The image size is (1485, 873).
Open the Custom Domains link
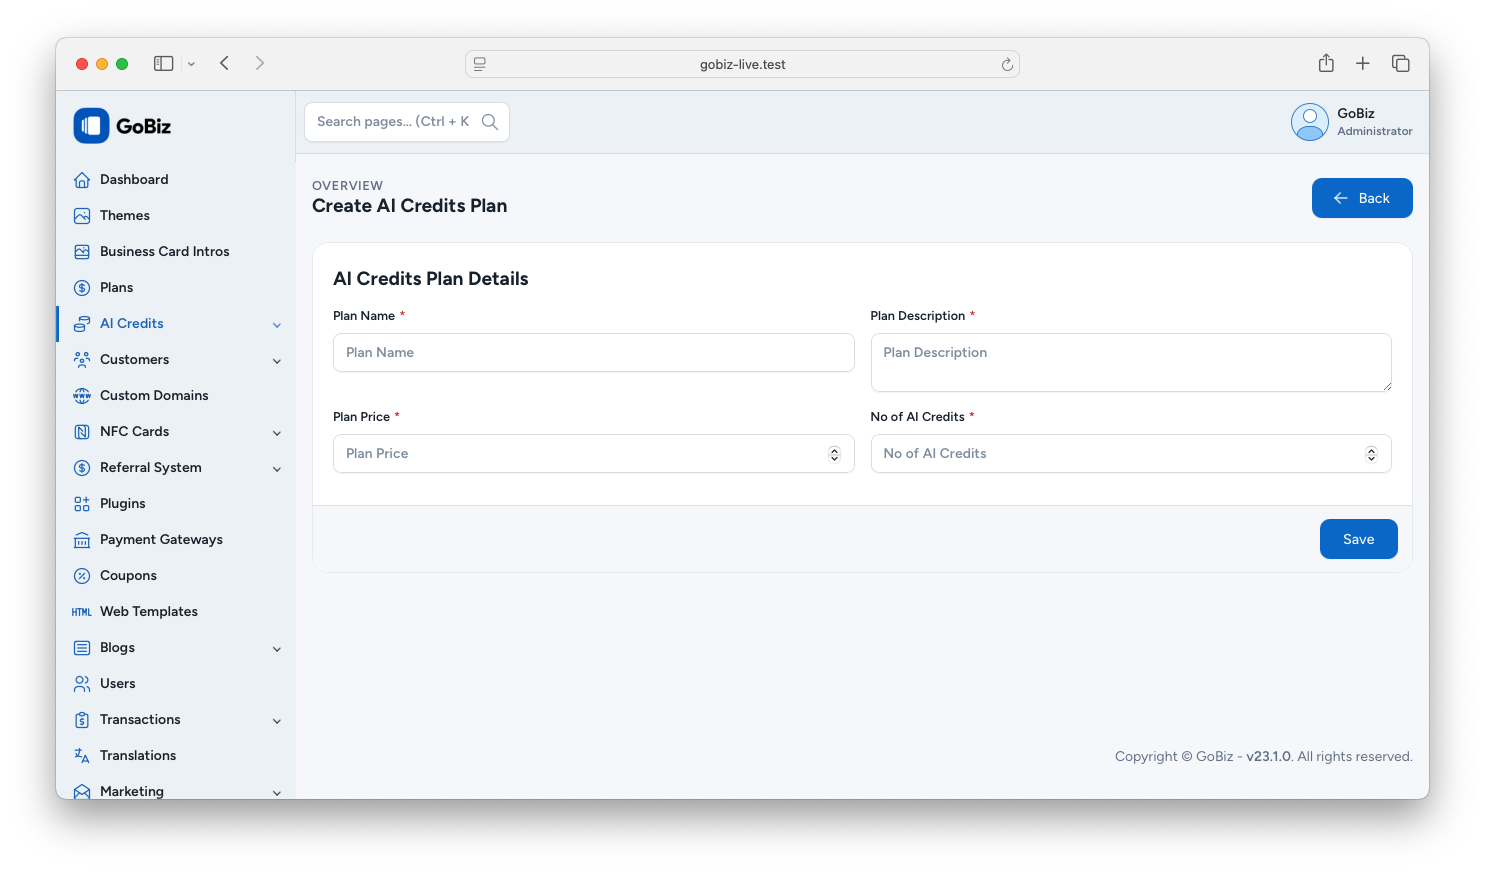154,396
